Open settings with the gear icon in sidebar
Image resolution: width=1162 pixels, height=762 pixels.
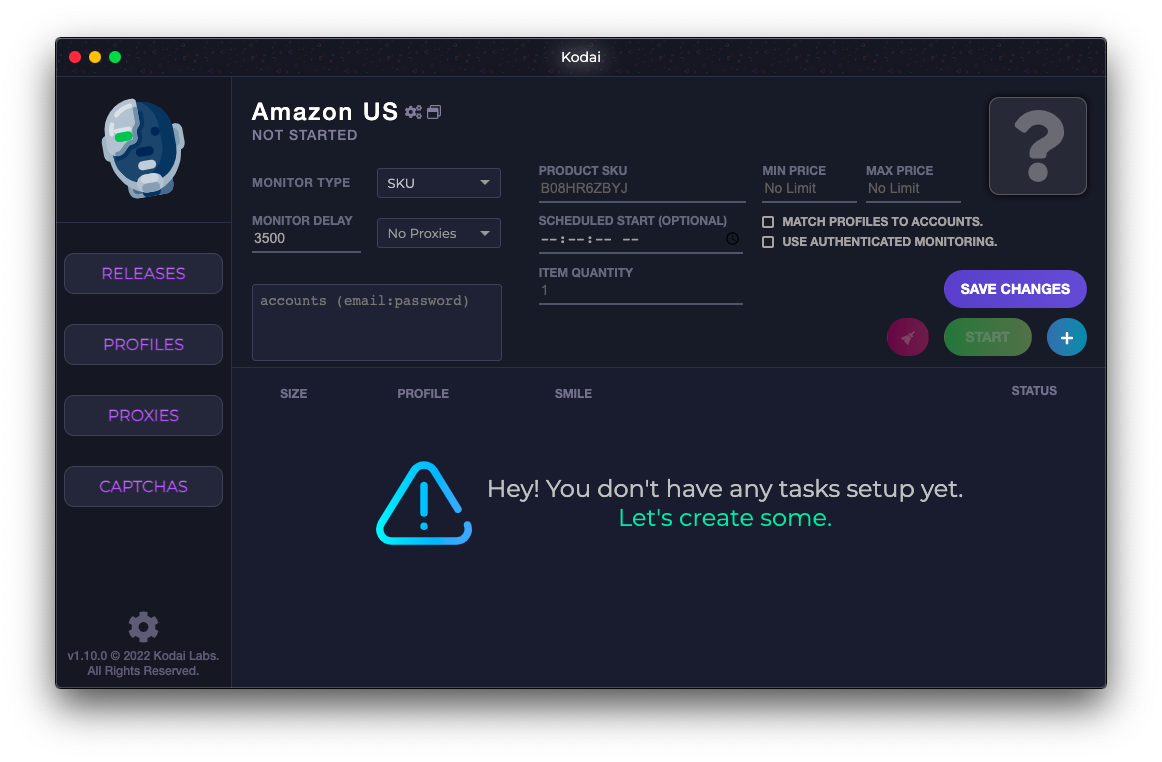[143, 627]
